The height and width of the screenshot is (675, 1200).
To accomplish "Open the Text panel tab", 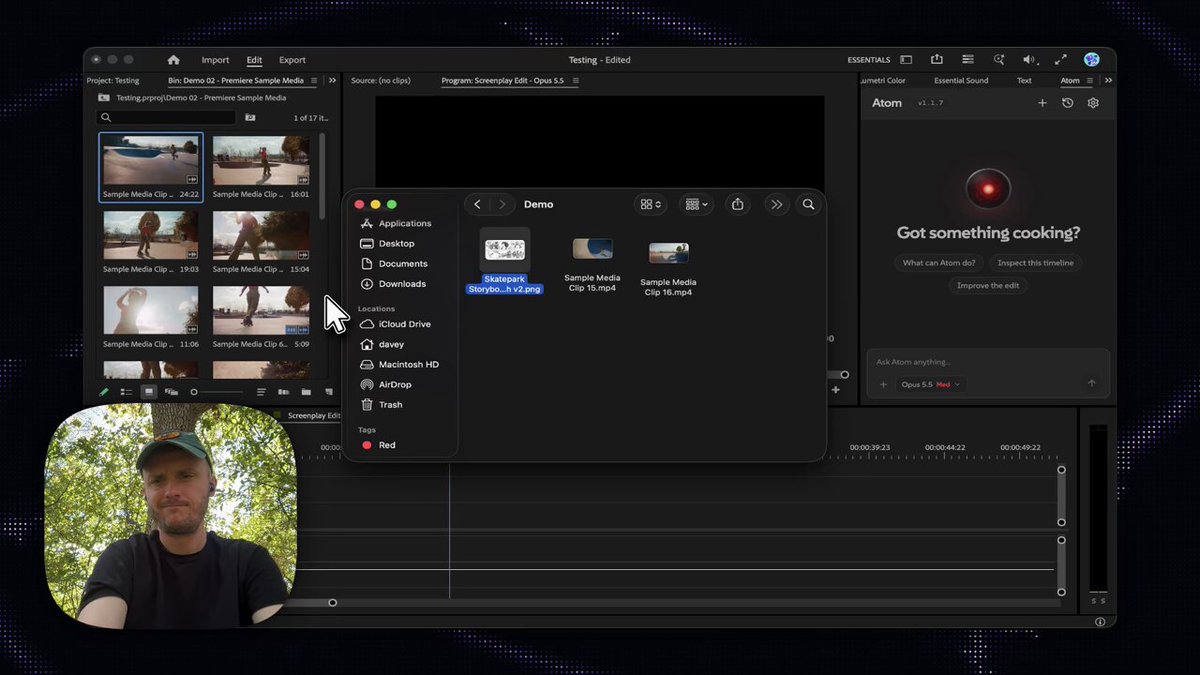I will pyautogui.click(x=1024, y=80).
